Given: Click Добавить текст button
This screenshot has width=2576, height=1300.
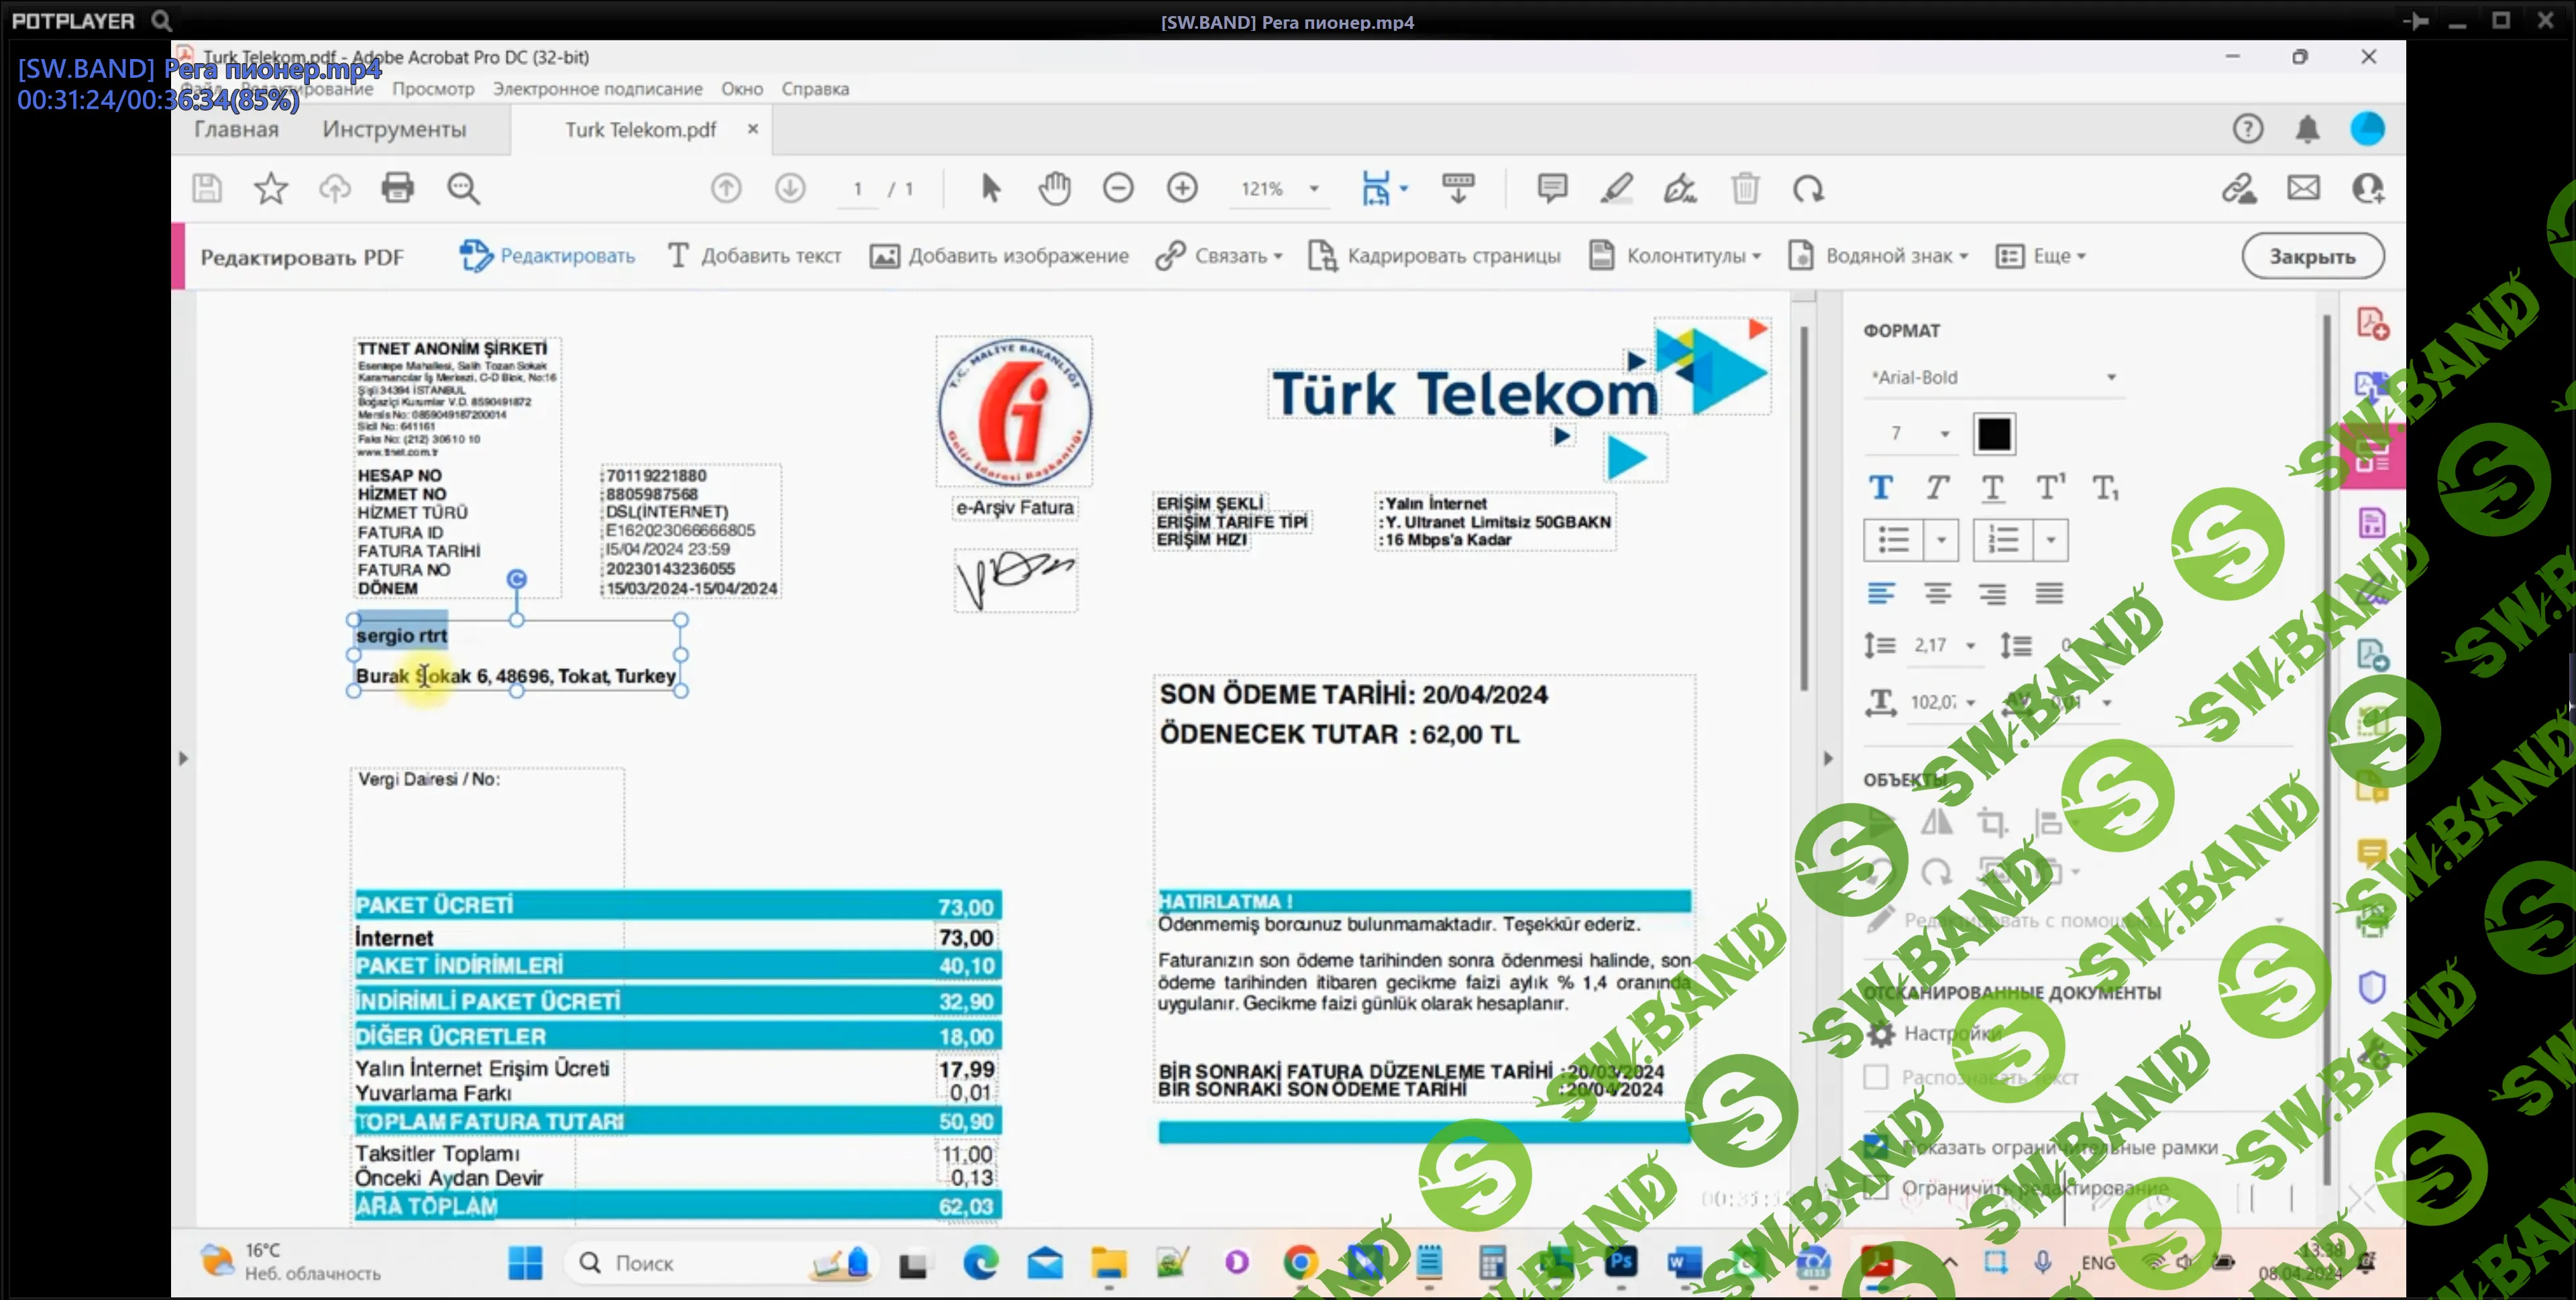Looking at the screenshot, I should 755,256.
